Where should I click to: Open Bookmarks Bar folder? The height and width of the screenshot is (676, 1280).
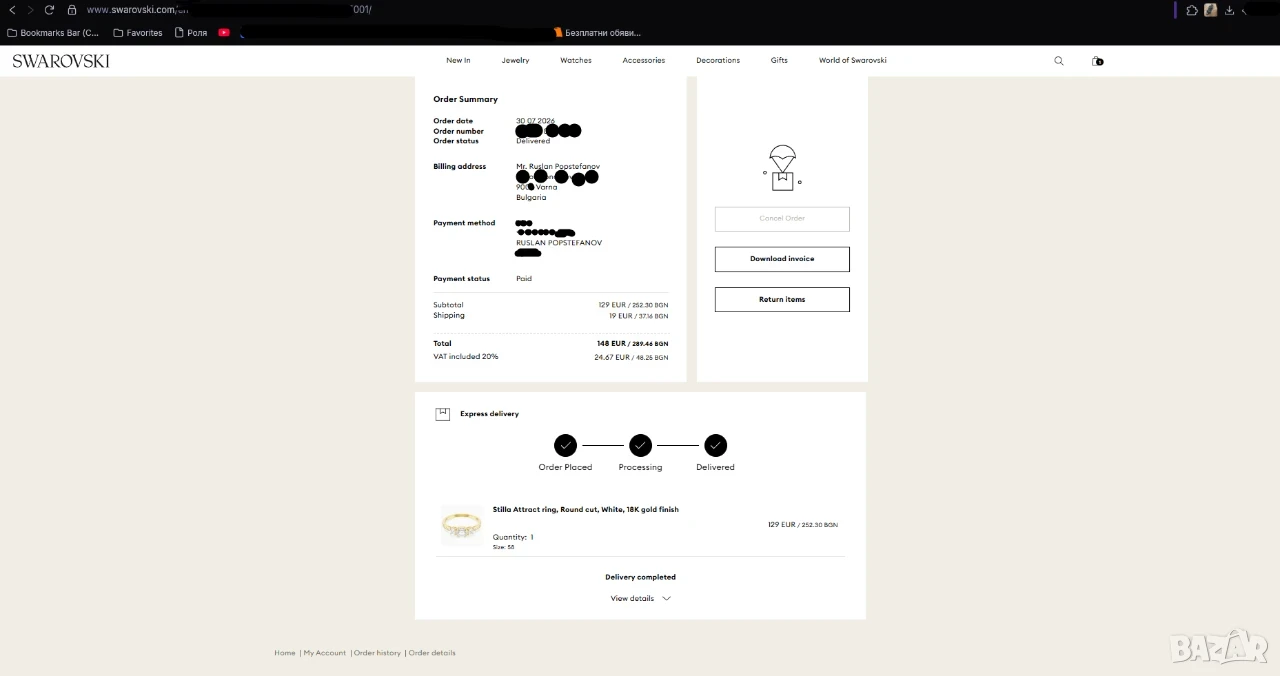point(54,33)
